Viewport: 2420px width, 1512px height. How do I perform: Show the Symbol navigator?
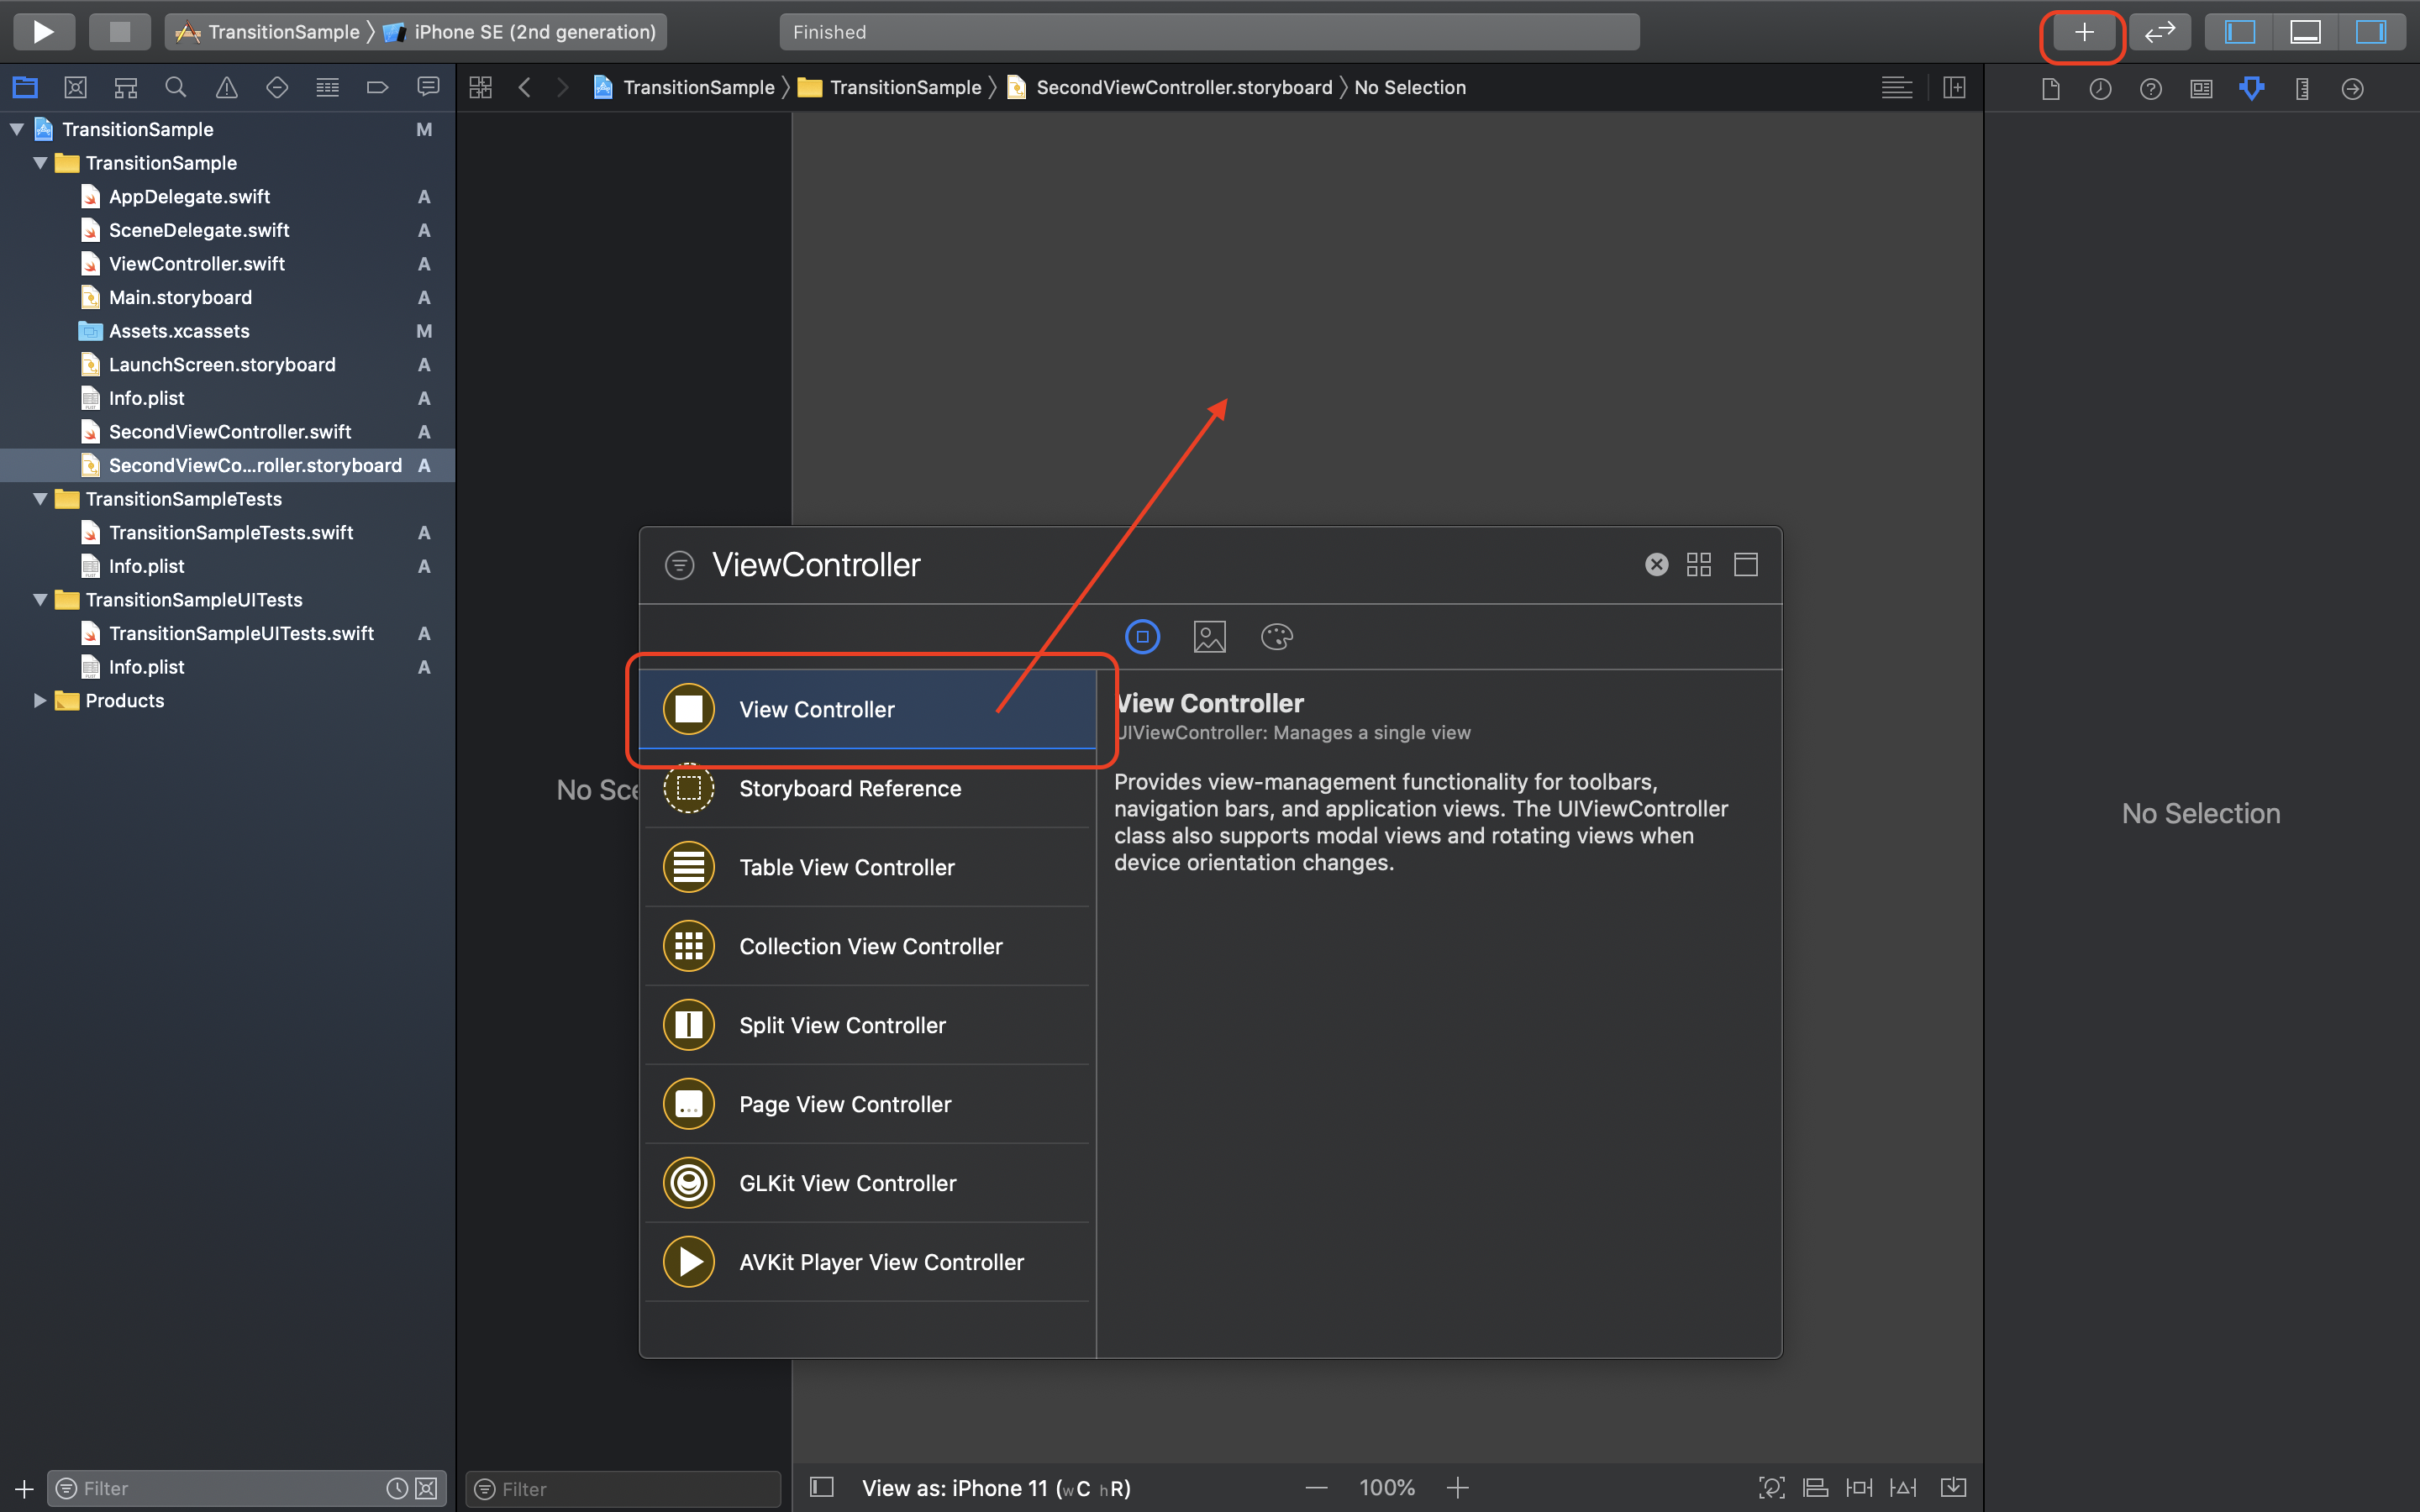pyautogui.click(x=125, y=88)
